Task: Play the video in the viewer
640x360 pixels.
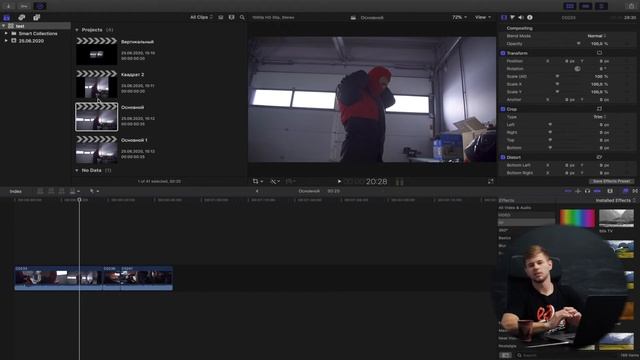Action: pos(339,181)
